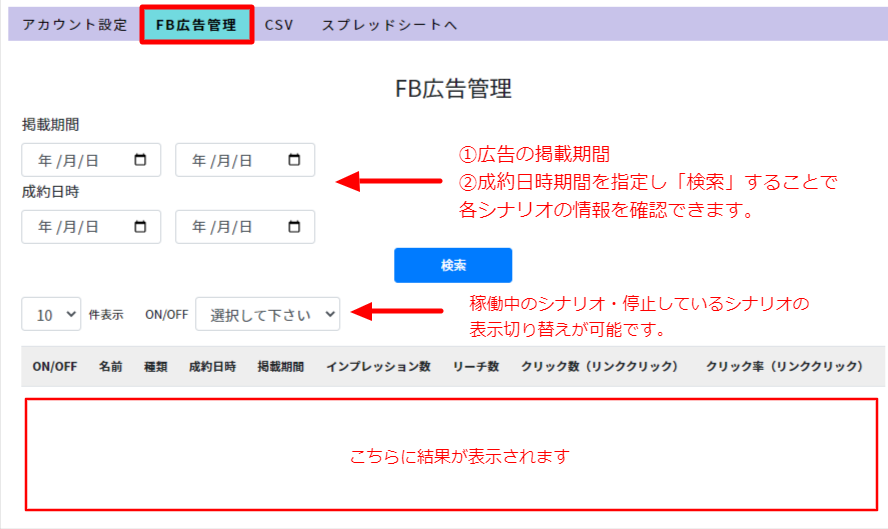Click the 掲載期間 label above date fields
The height and width of the screenshot is (529, 888).
(50, 125)
